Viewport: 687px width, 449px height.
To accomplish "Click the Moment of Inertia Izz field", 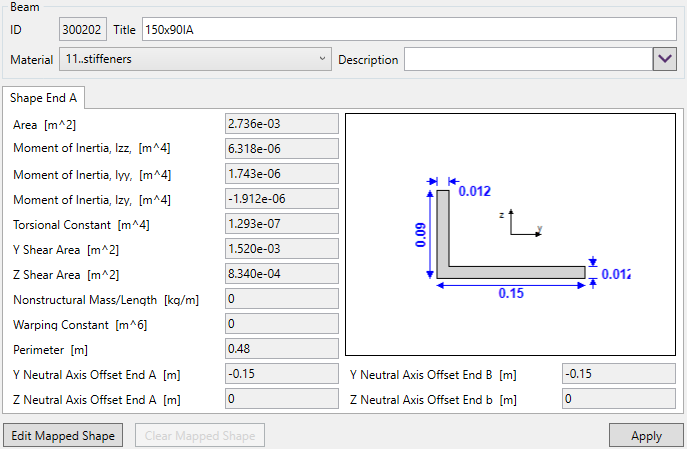I will tap(281, 149).
